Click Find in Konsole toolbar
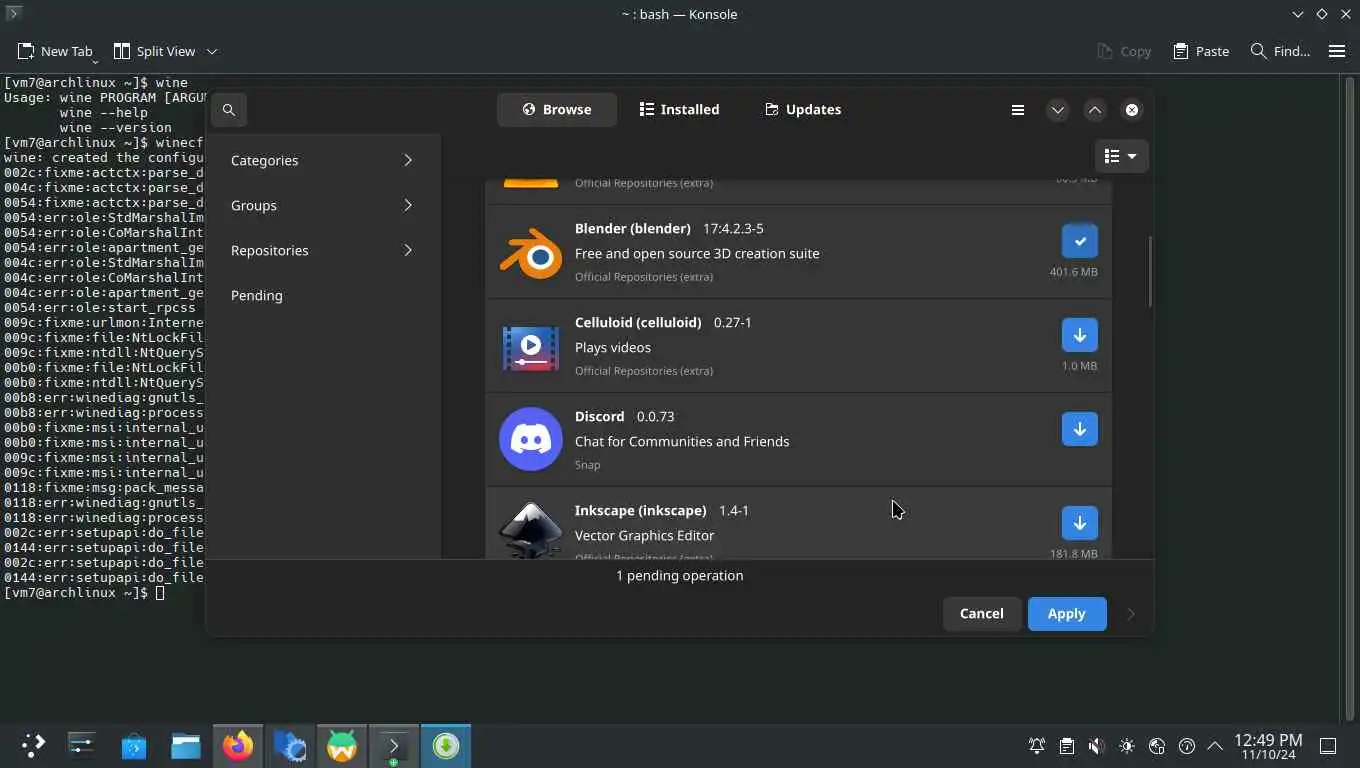 (x=1280, y=51)
